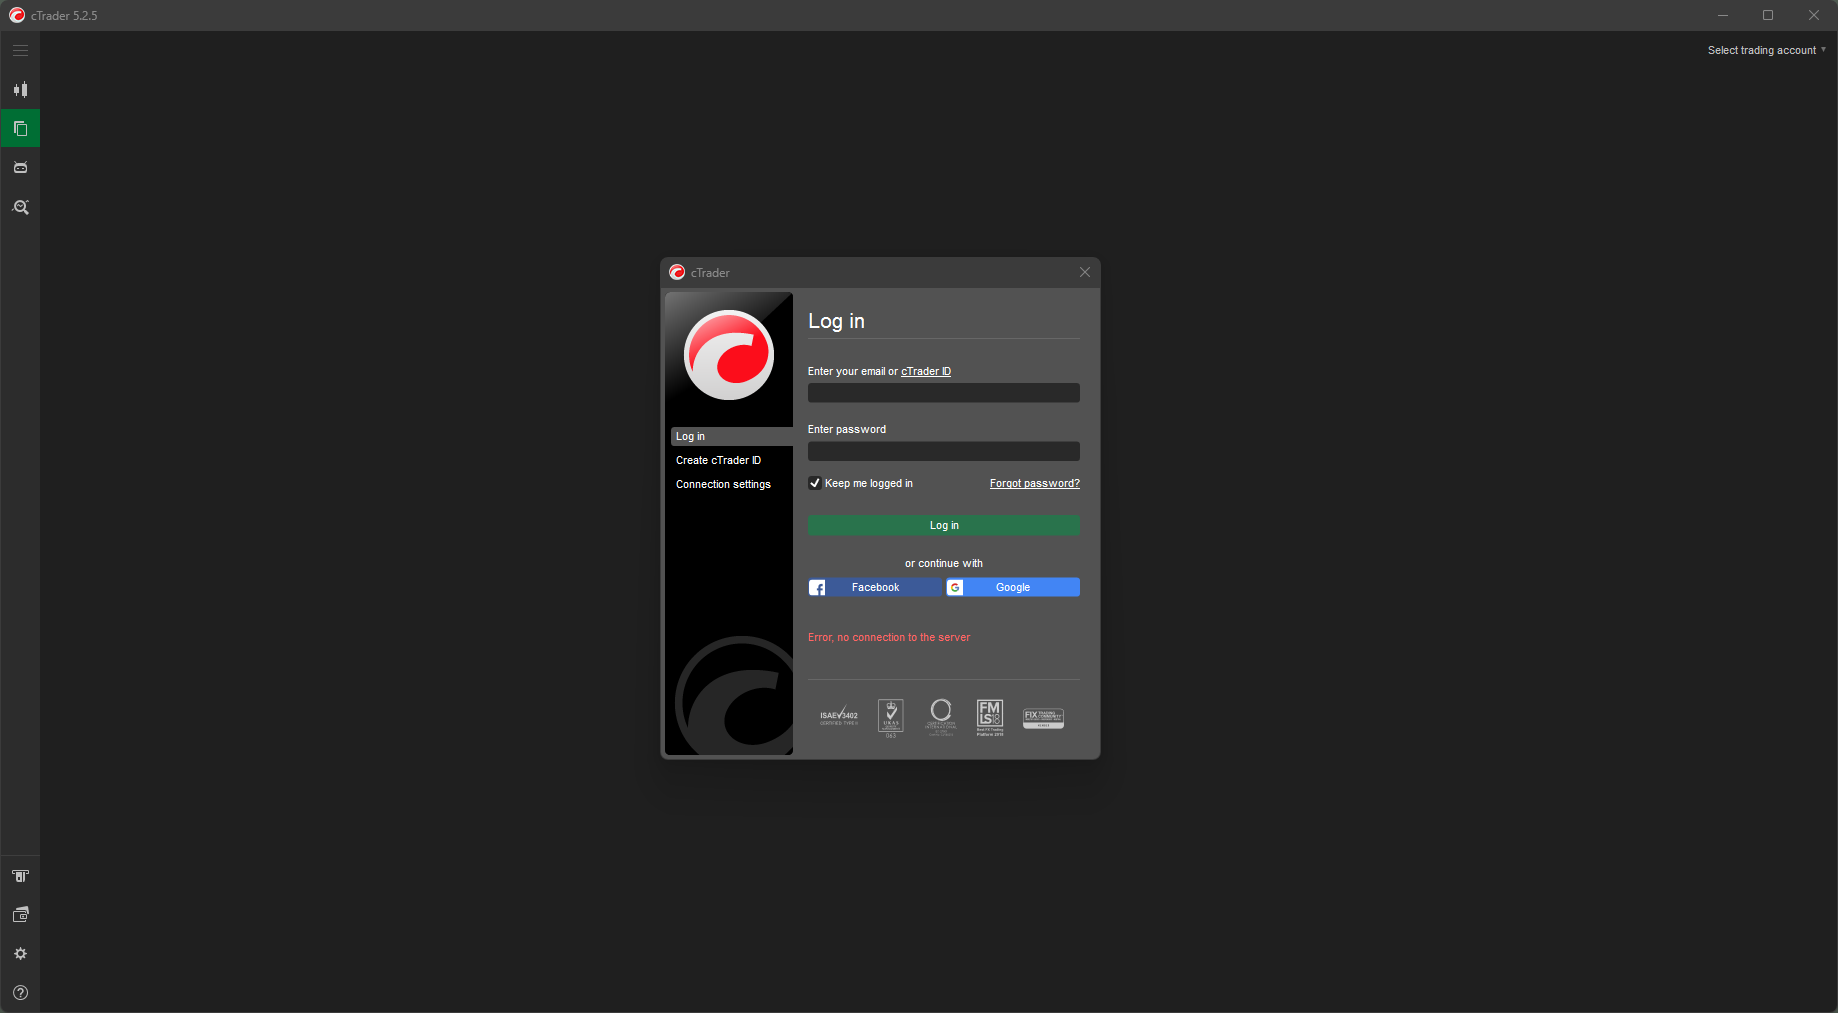Screen dimensions: 1838x1013
Task: Select Log in tab in dialog
Action: pos(732,436)
